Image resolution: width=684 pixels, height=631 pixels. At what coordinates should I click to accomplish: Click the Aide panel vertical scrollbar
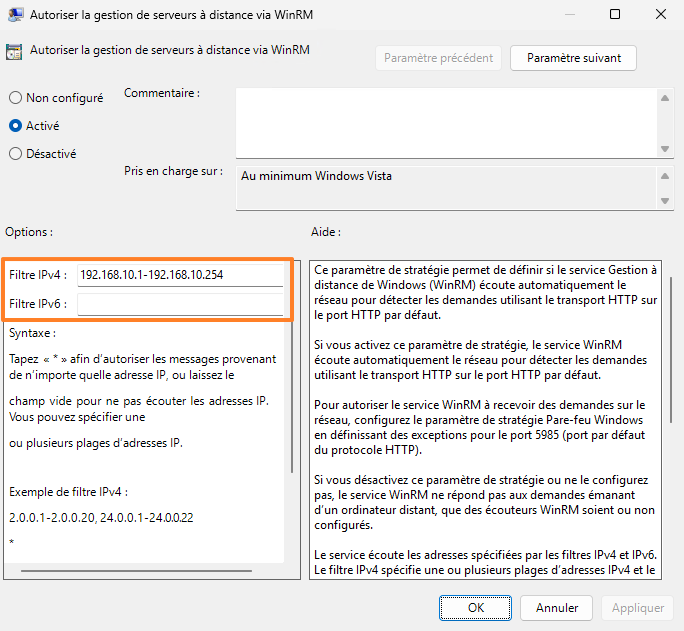[671, 350]
